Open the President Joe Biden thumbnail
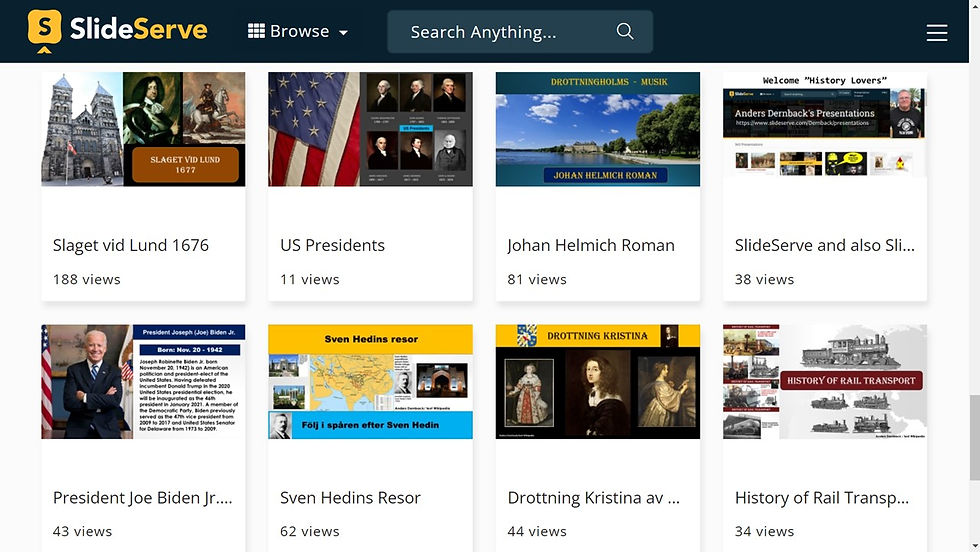980x552 pixels. [x=143, y=381]
